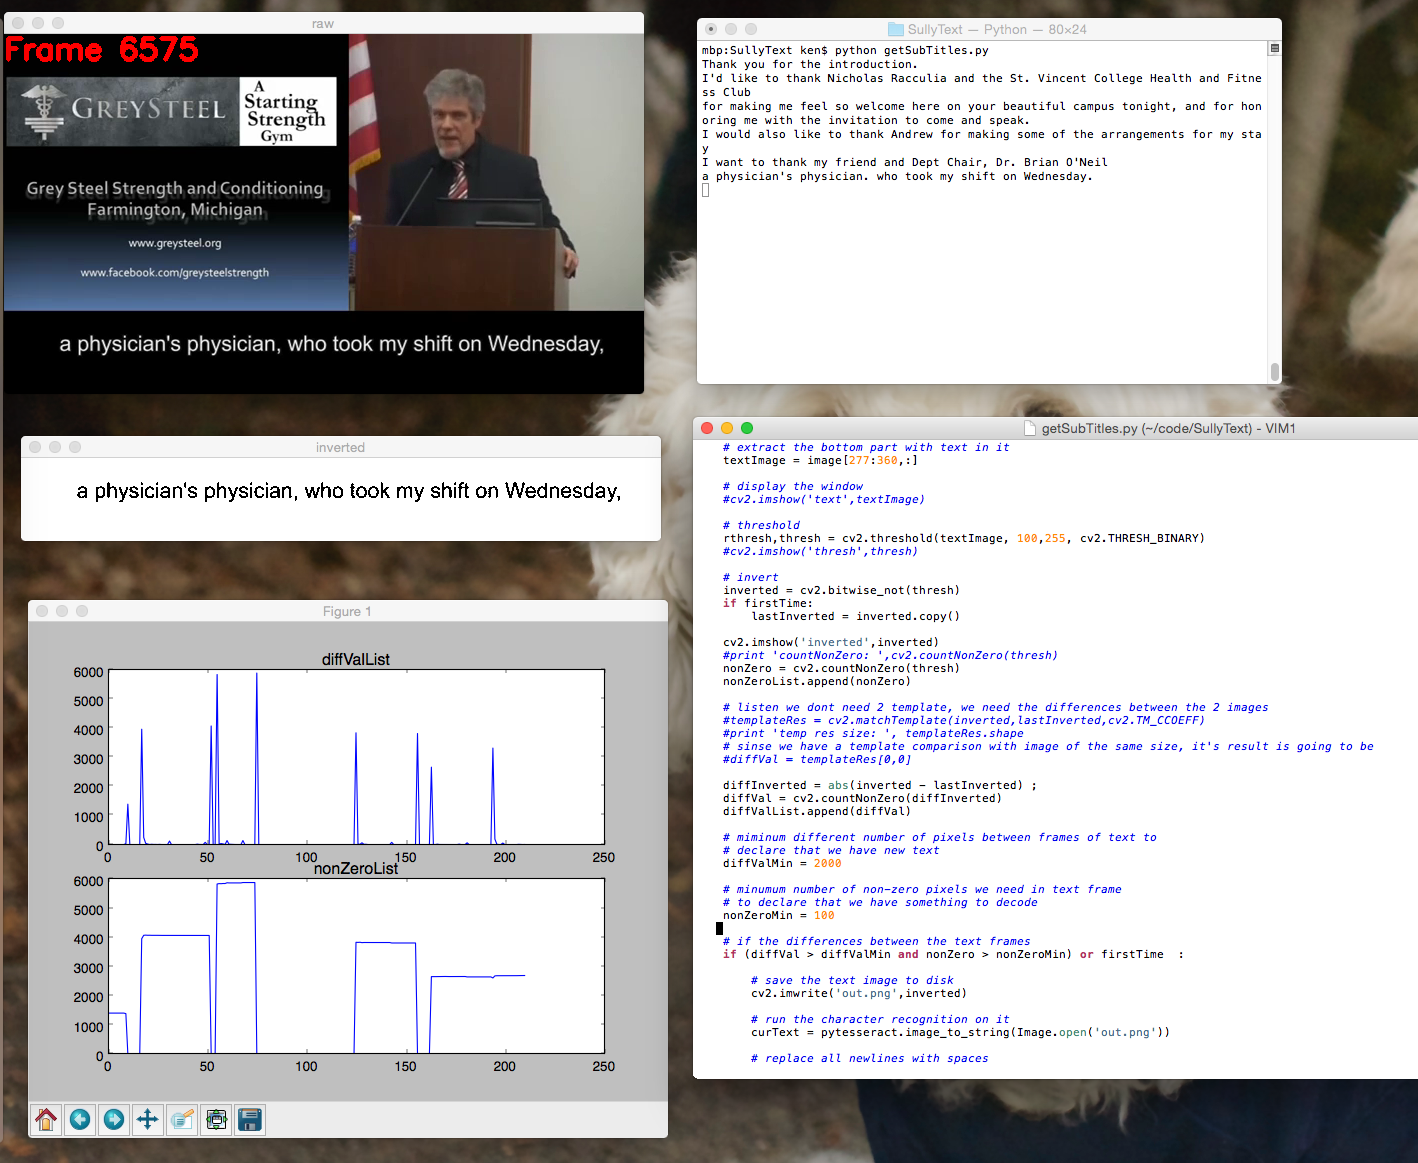1418x1163 pixels.
Task: Click the document icon in VIM title bar
Action: tap(1030, 428)
